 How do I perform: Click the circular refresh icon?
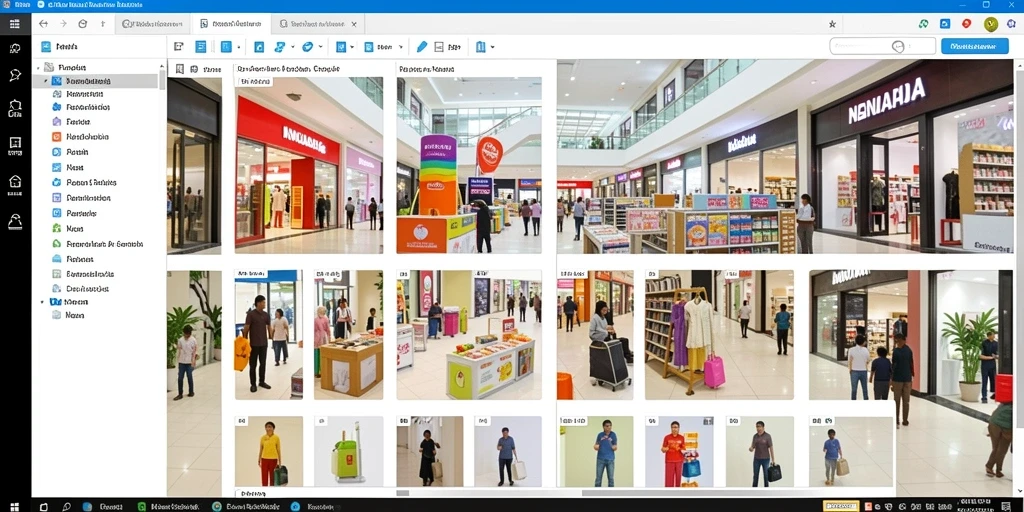(x=82, y=24)
